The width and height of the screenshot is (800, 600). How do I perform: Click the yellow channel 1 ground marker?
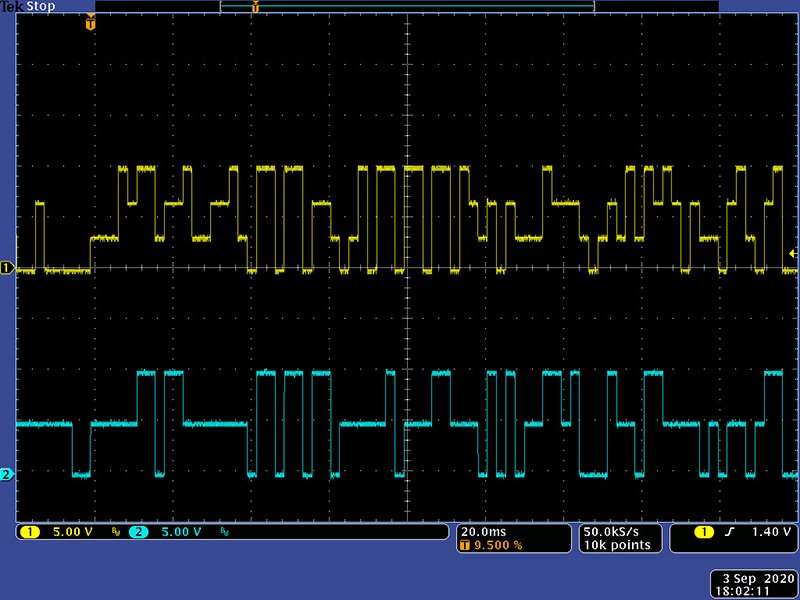coord(7,268)
